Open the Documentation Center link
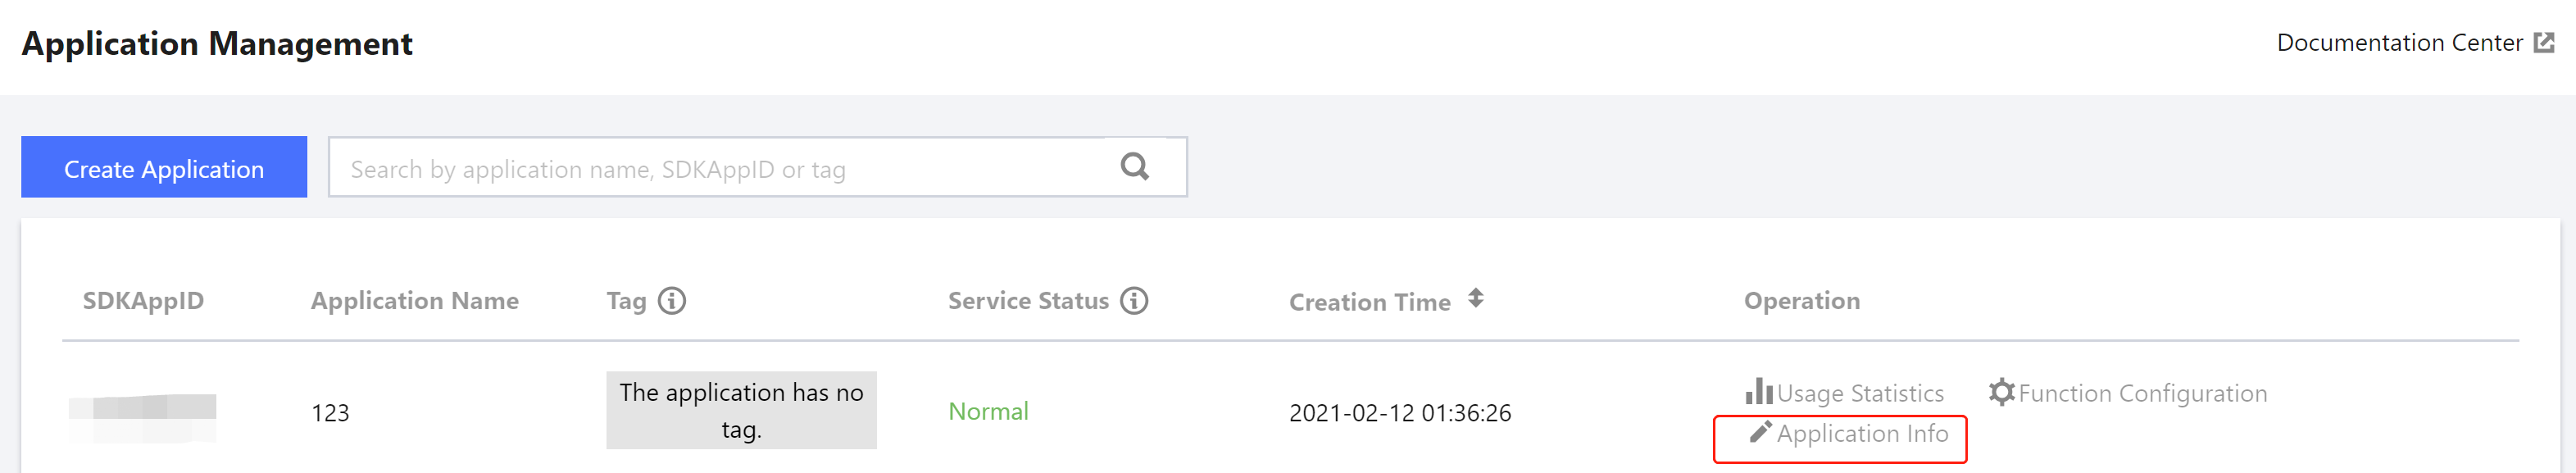Image resolution: width=2576 pixels, height=473 pixels. [x=2398, y=43]
